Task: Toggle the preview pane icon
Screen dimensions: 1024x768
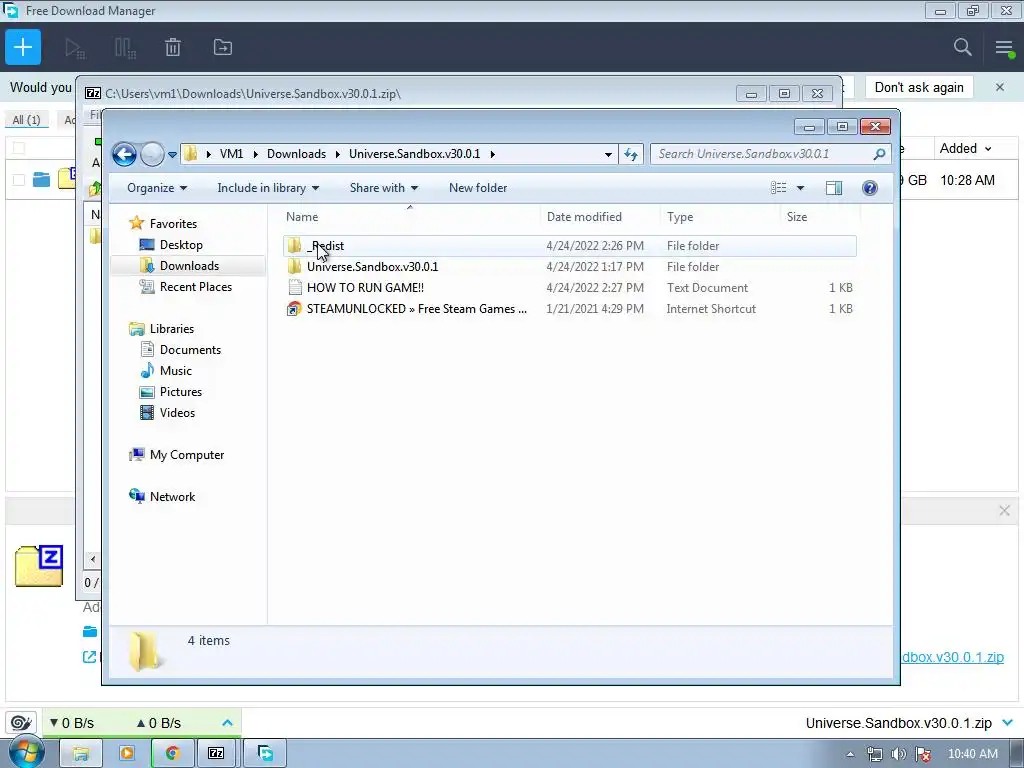Action: pos(834,188)
